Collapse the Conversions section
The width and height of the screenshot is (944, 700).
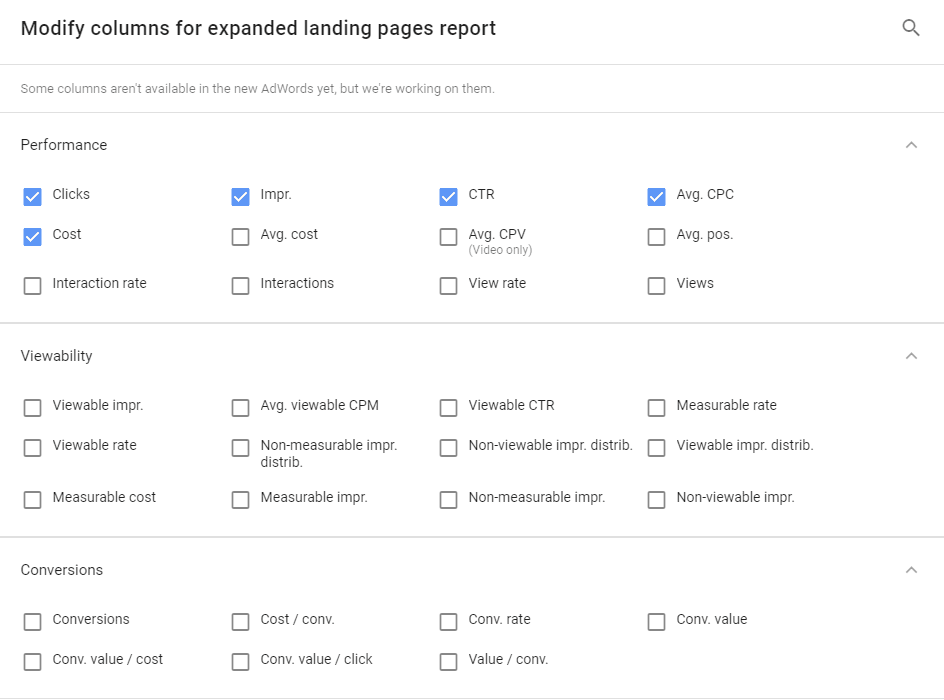point(910,570)
